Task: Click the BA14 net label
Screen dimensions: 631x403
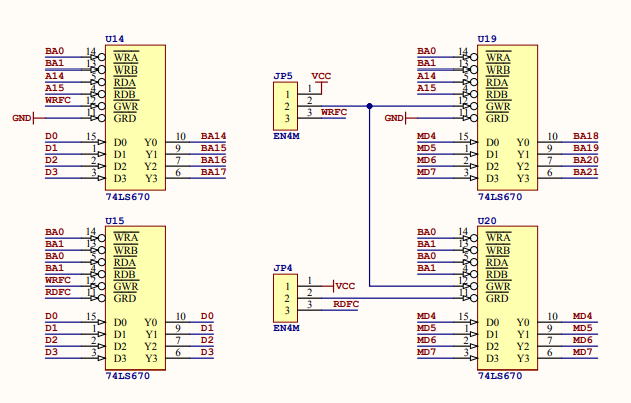Action: click(213, 136)
